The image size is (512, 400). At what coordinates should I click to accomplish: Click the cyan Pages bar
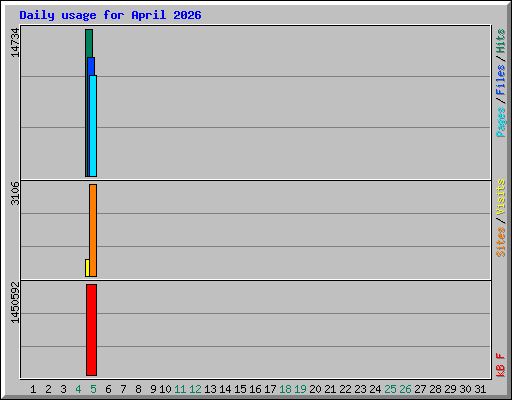[x=93, y=126]
